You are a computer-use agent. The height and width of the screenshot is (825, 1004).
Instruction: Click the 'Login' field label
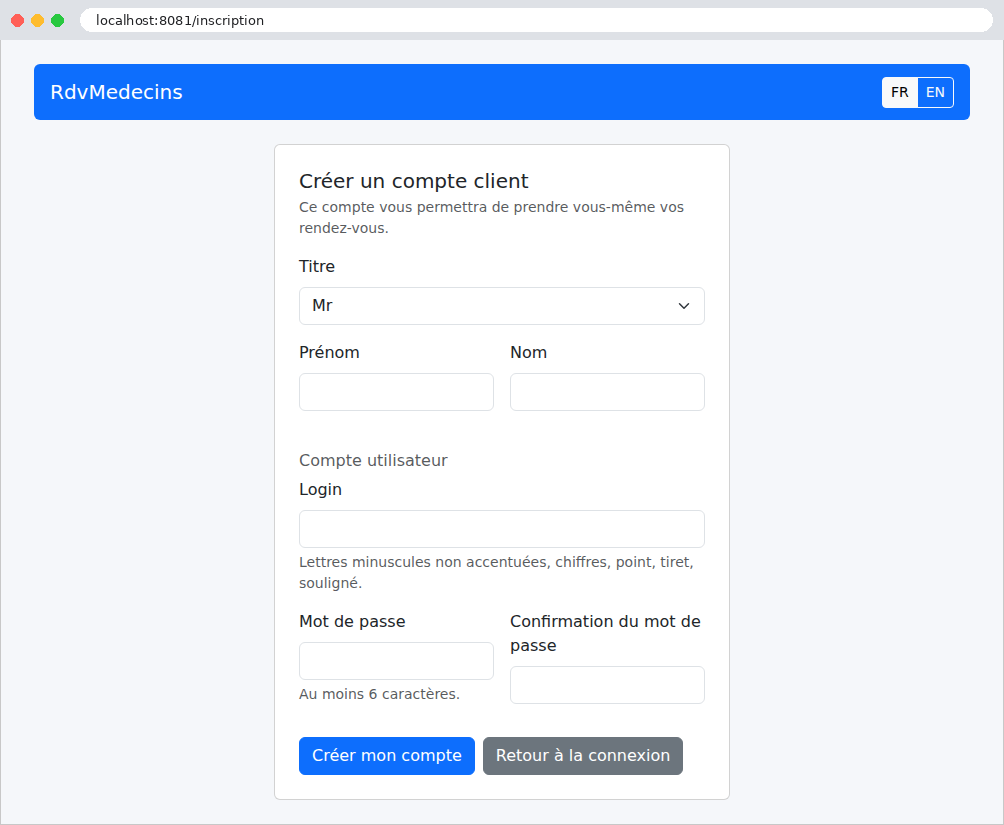pyautogui.click(x=320, y=489)
